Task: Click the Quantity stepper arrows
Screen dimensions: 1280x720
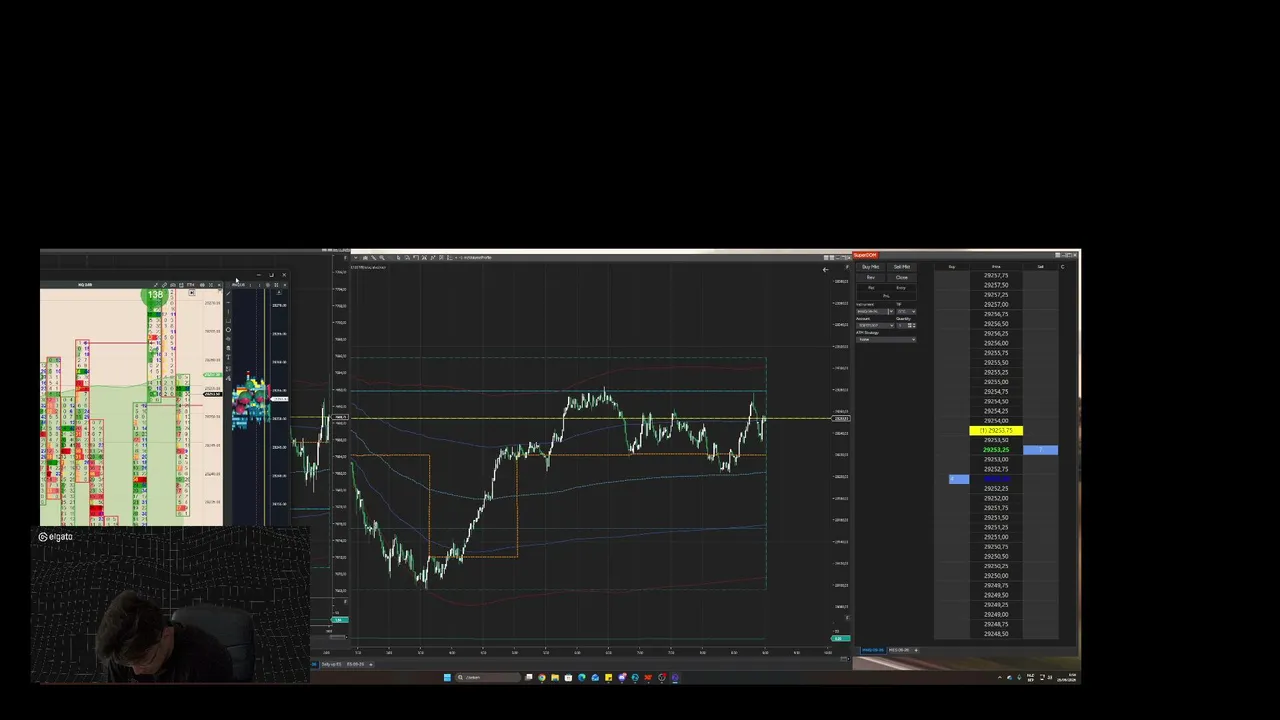Action: pyautogui.click(x=914, y=325)
